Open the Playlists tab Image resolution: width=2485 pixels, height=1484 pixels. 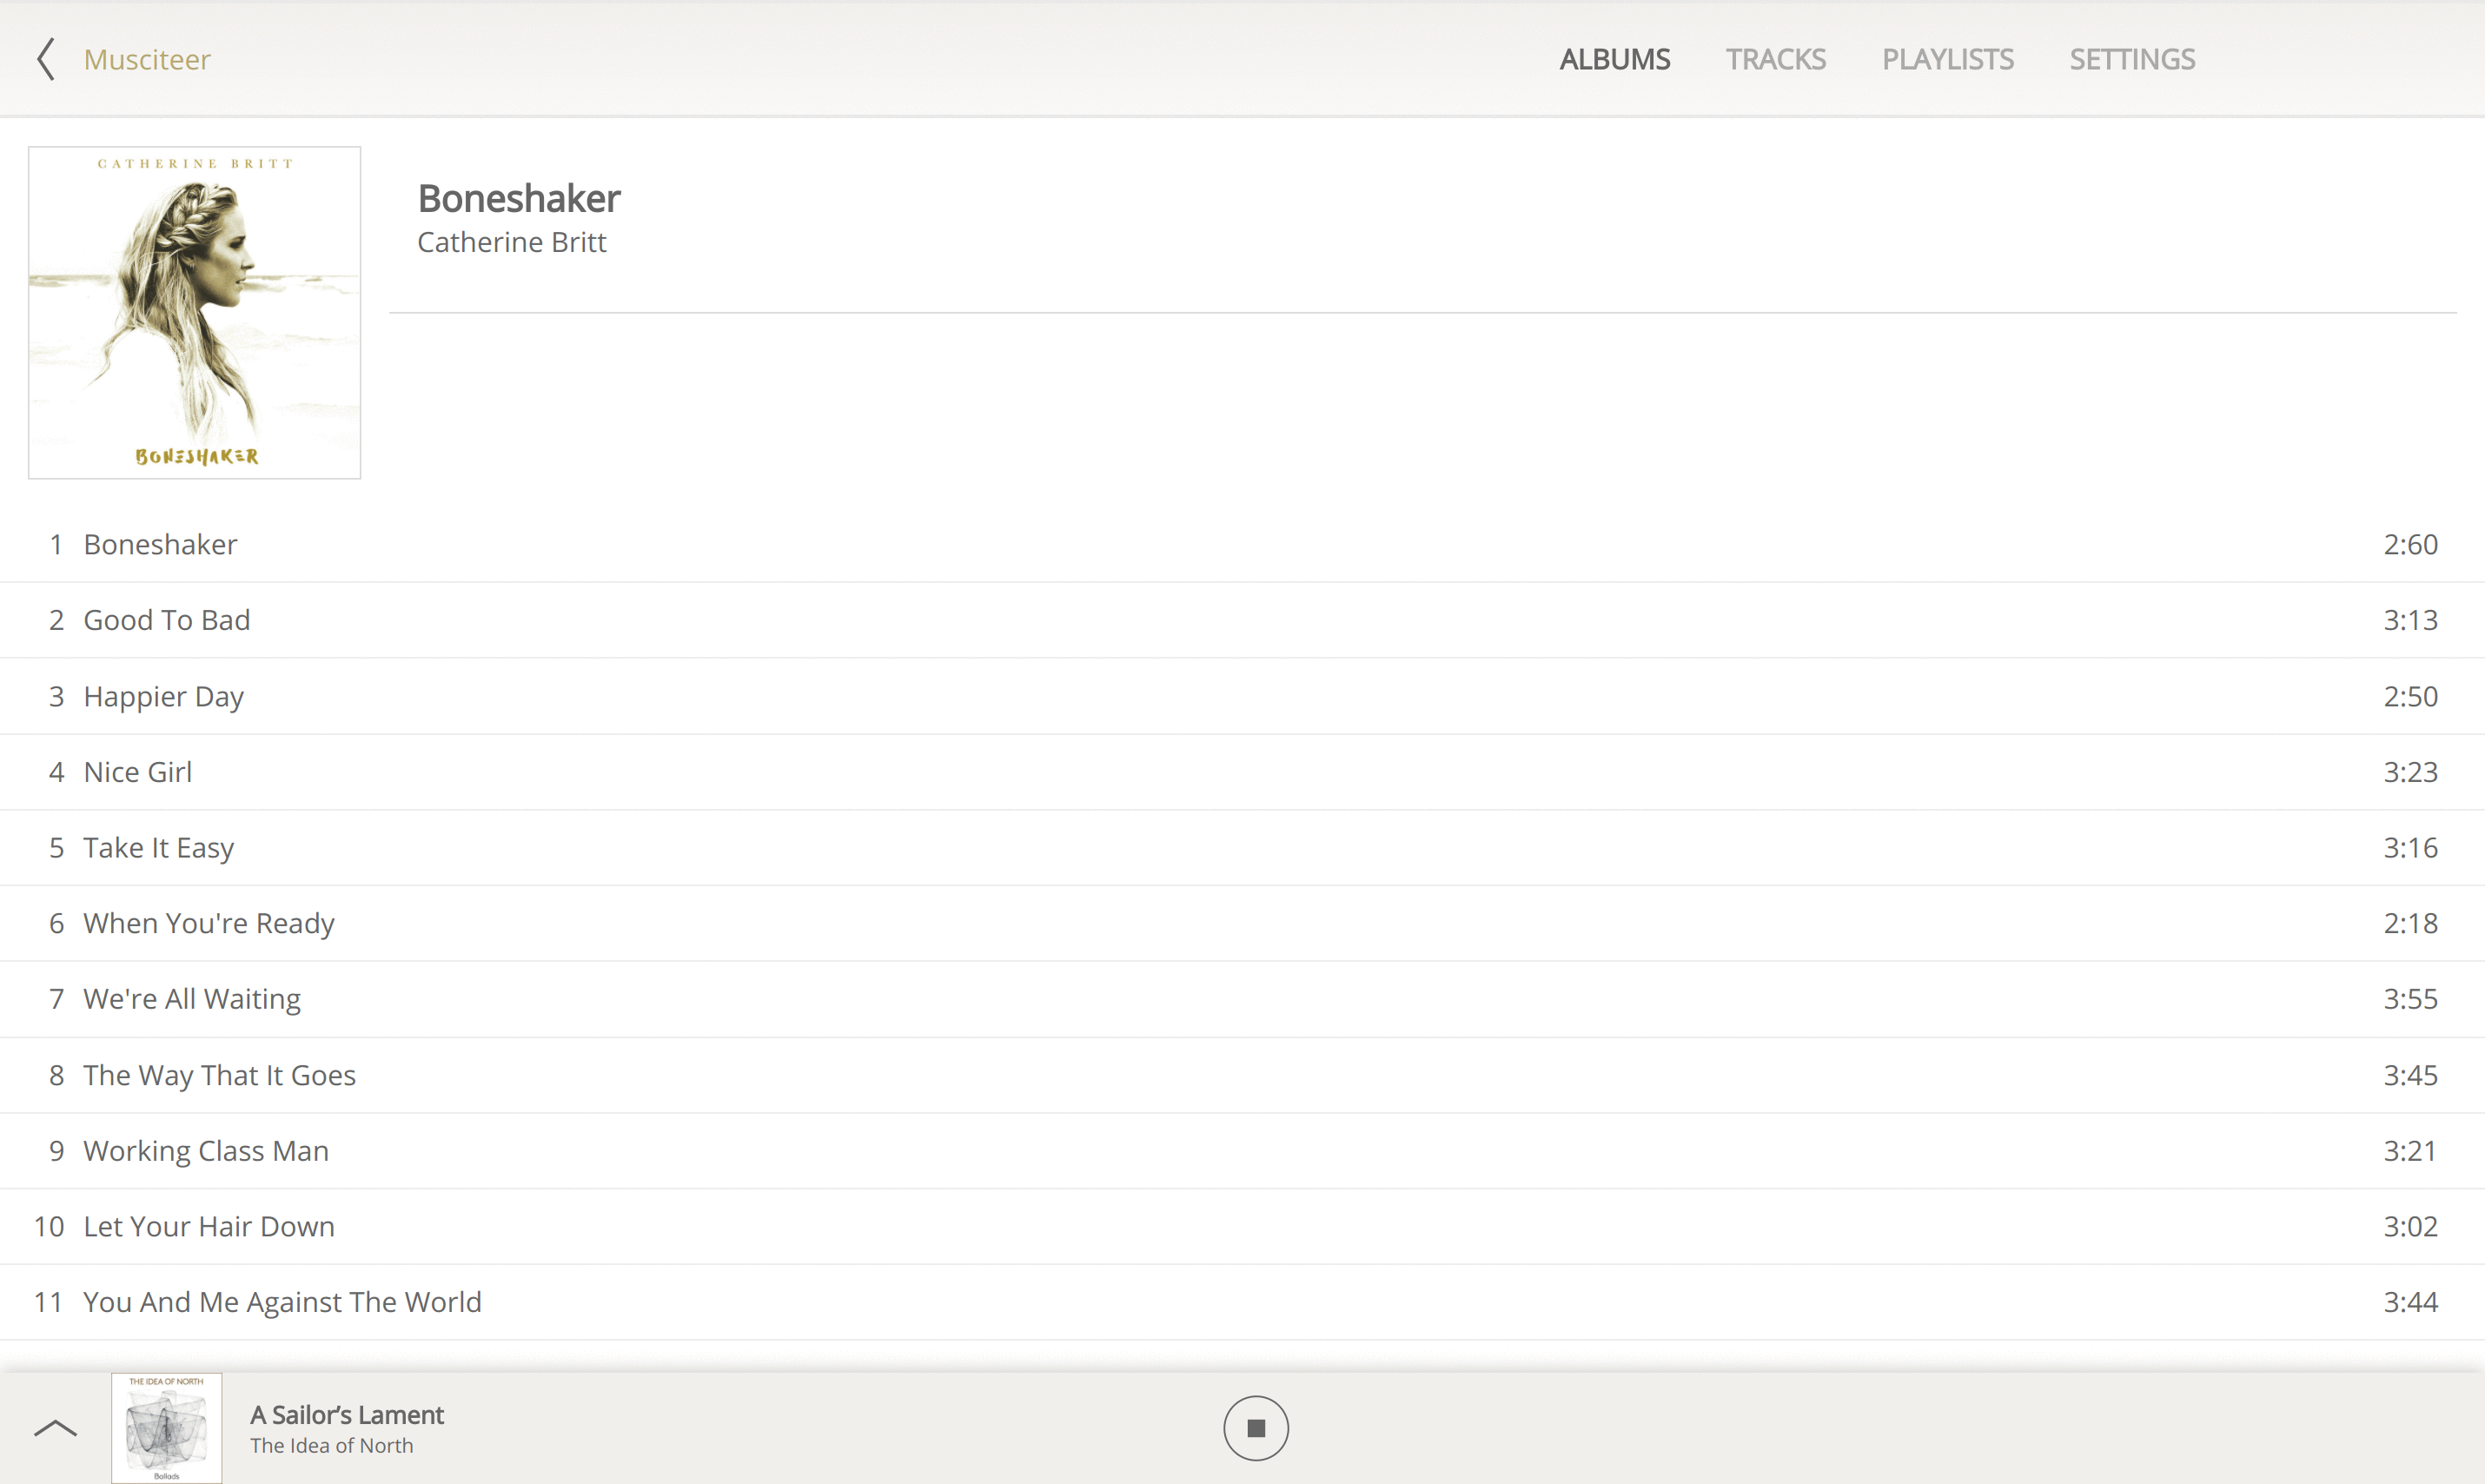1947,59
